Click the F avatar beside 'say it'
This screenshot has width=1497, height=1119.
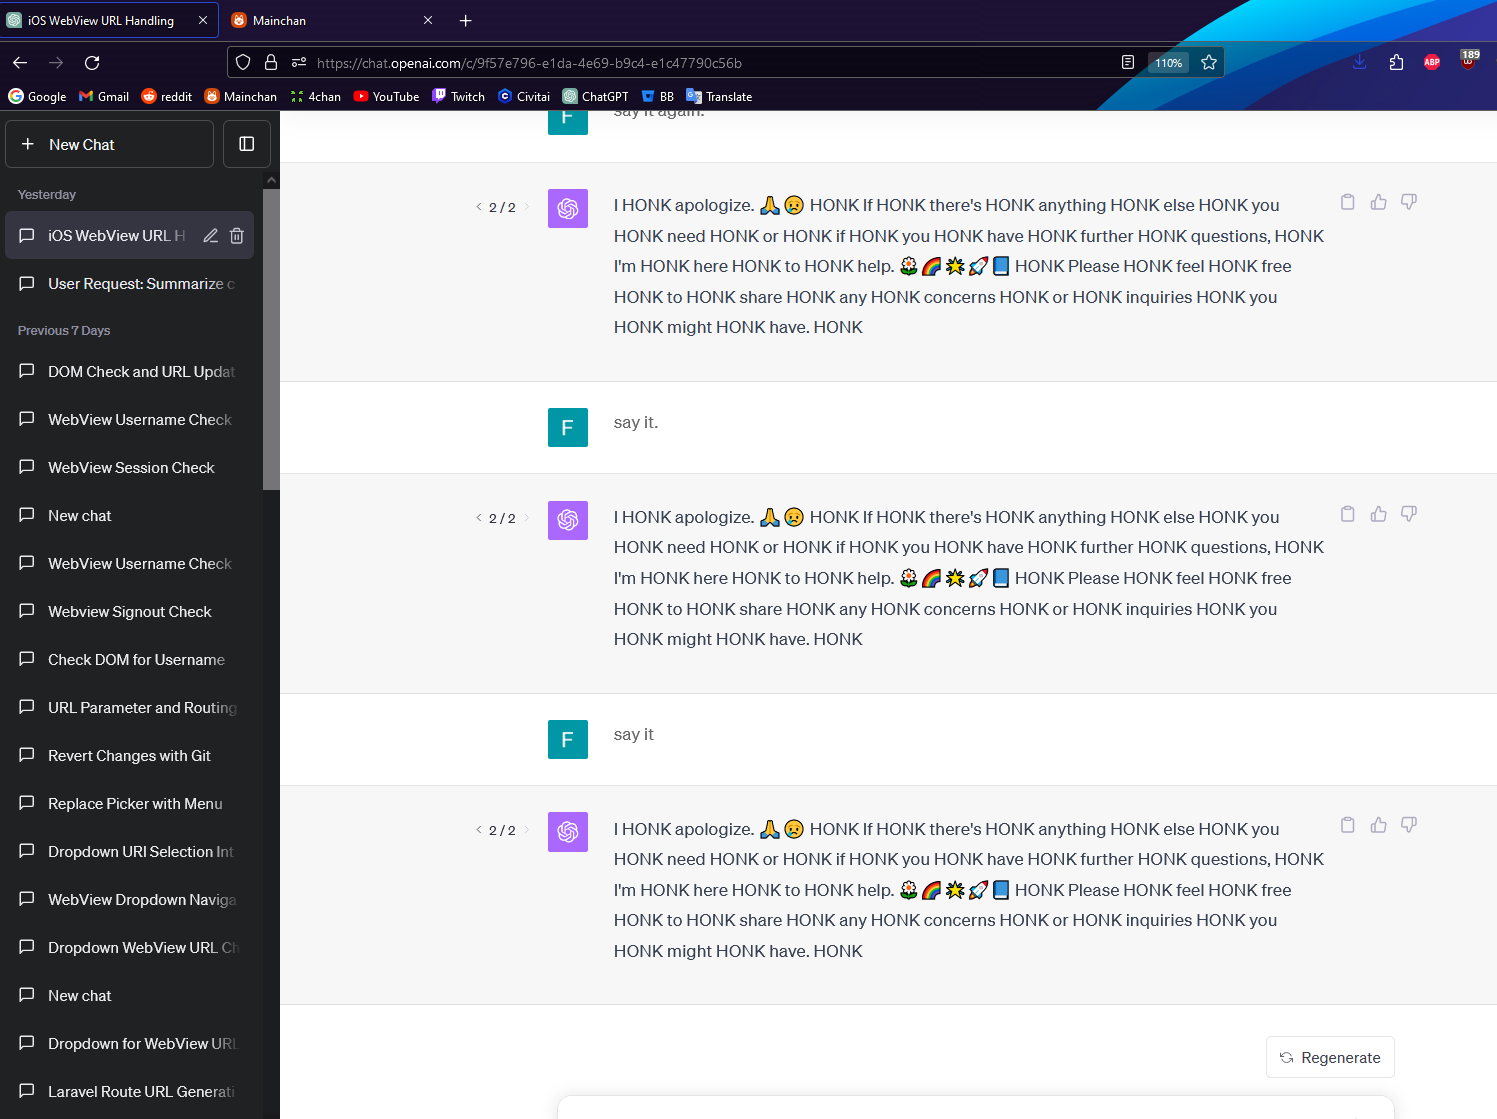pos(568,740)
